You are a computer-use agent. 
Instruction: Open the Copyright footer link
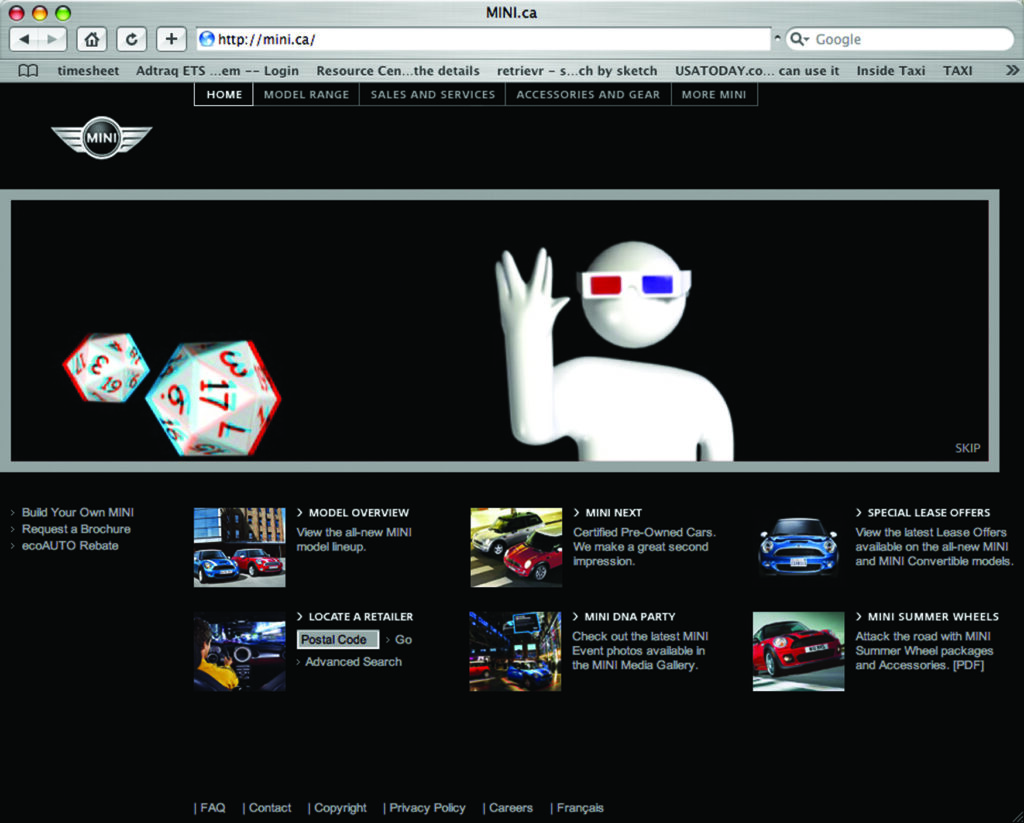point(340,808)
